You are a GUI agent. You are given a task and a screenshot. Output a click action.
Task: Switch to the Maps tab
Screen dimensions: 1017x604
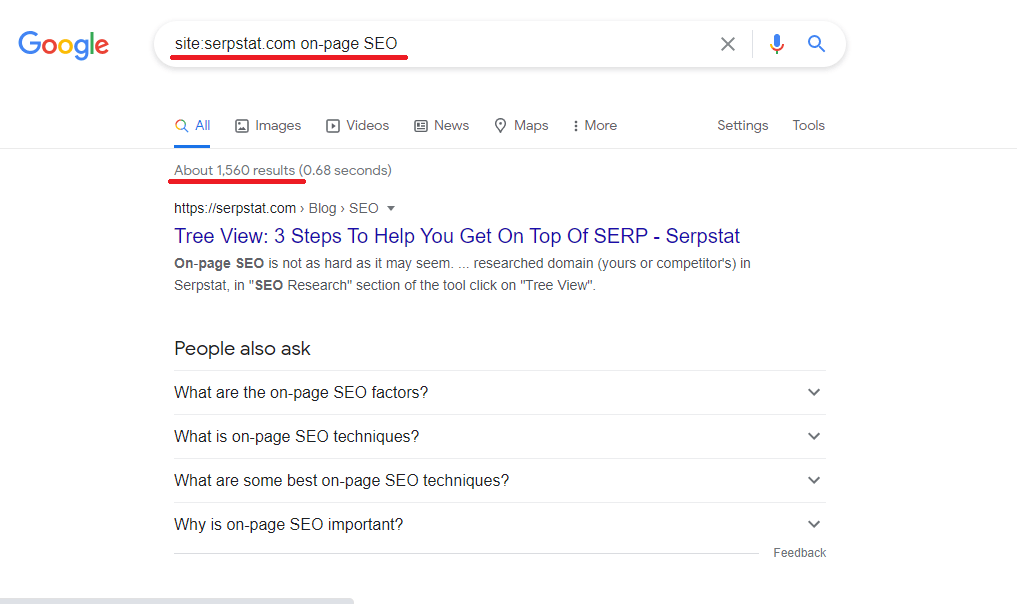[x=521, y=126]
